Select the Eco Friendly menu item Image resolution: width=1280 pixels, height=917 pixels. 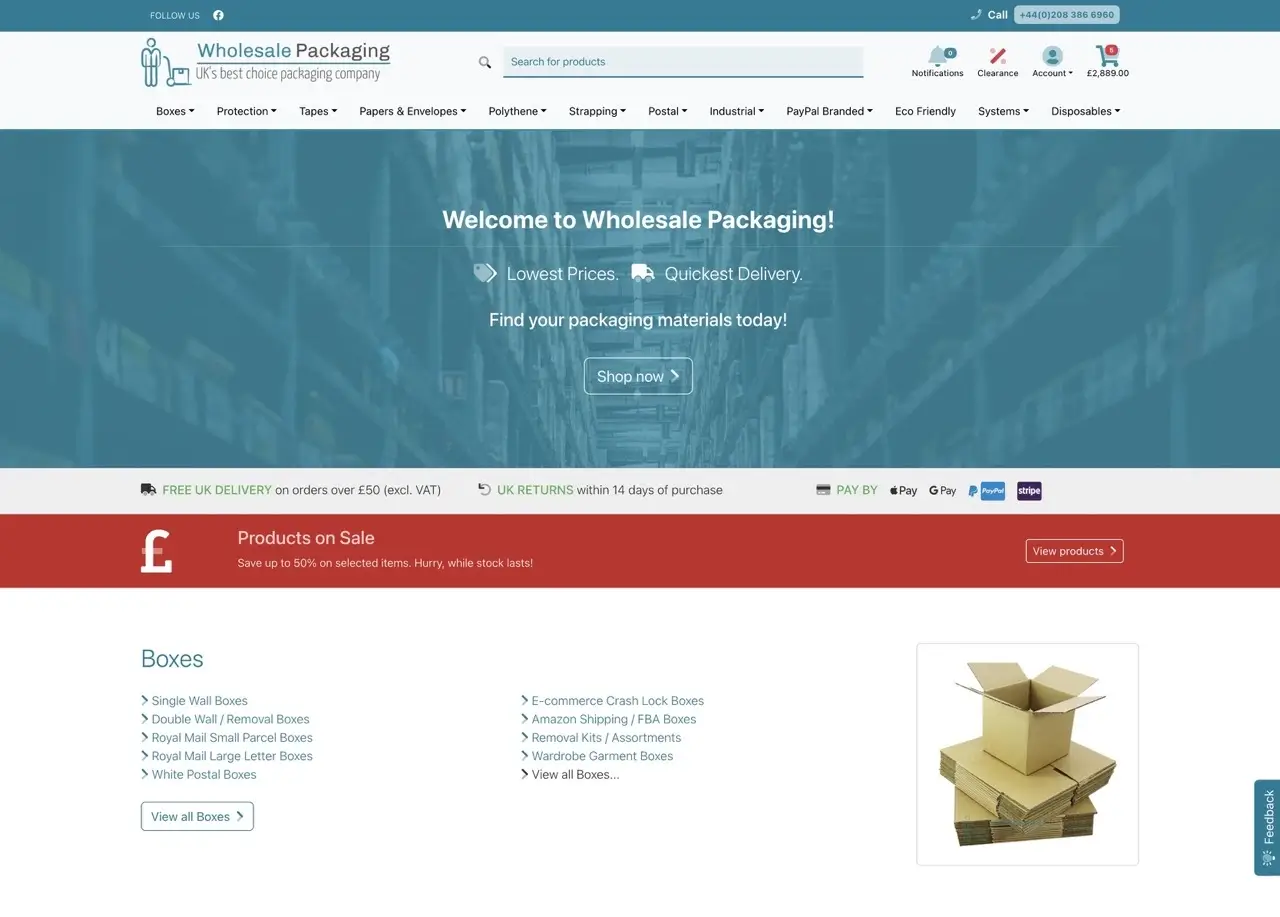925,111
